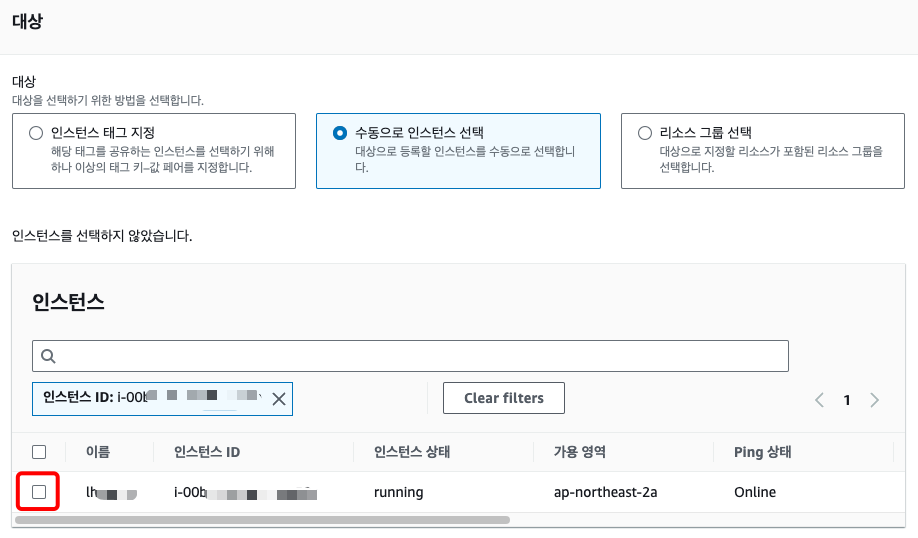Choose the 리소스 그룹 선택 radio option
This screenshot has width=918, height=538.
645,133
